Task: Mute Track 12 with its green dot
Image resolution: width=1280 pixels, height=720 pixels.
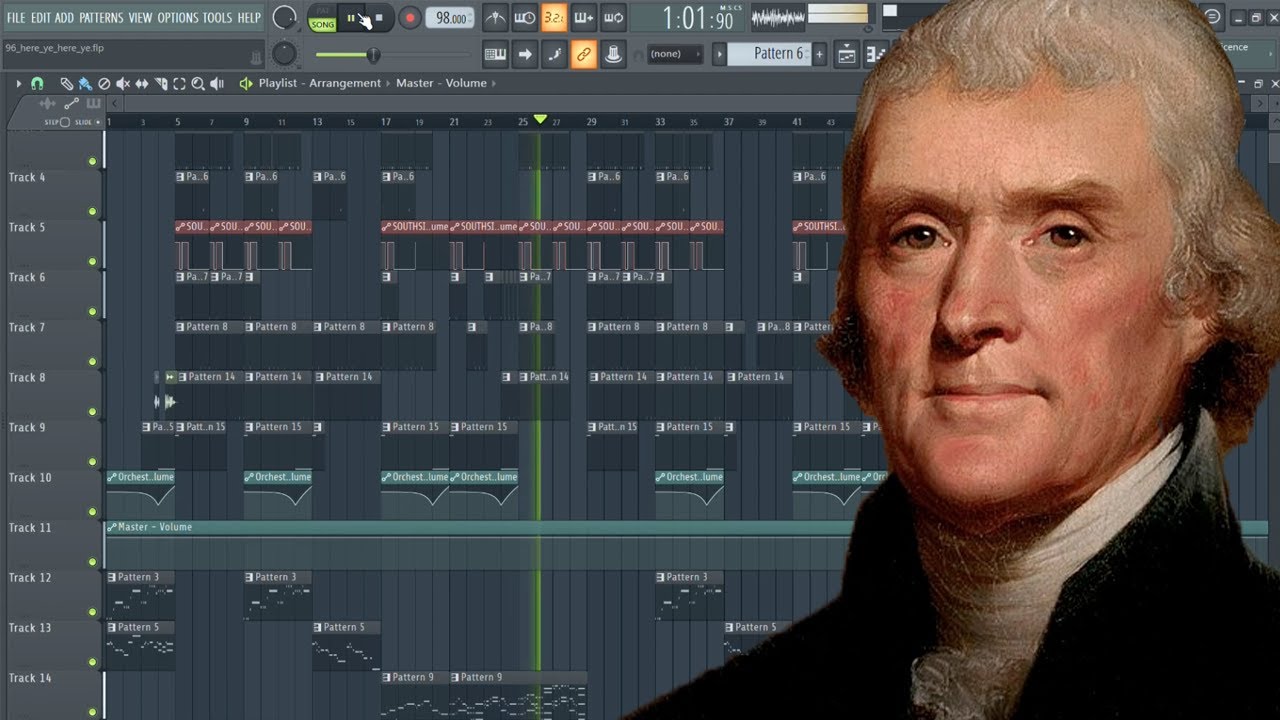Action: pos(92,612)
